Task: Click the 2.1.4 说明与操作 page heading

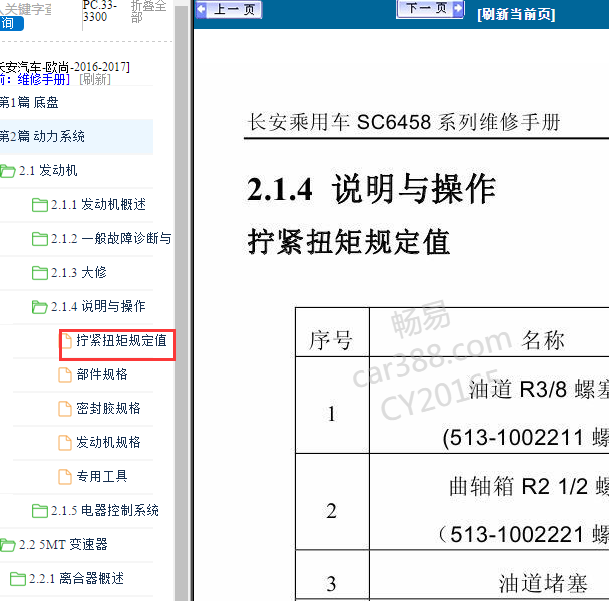Action: (371, 189)
